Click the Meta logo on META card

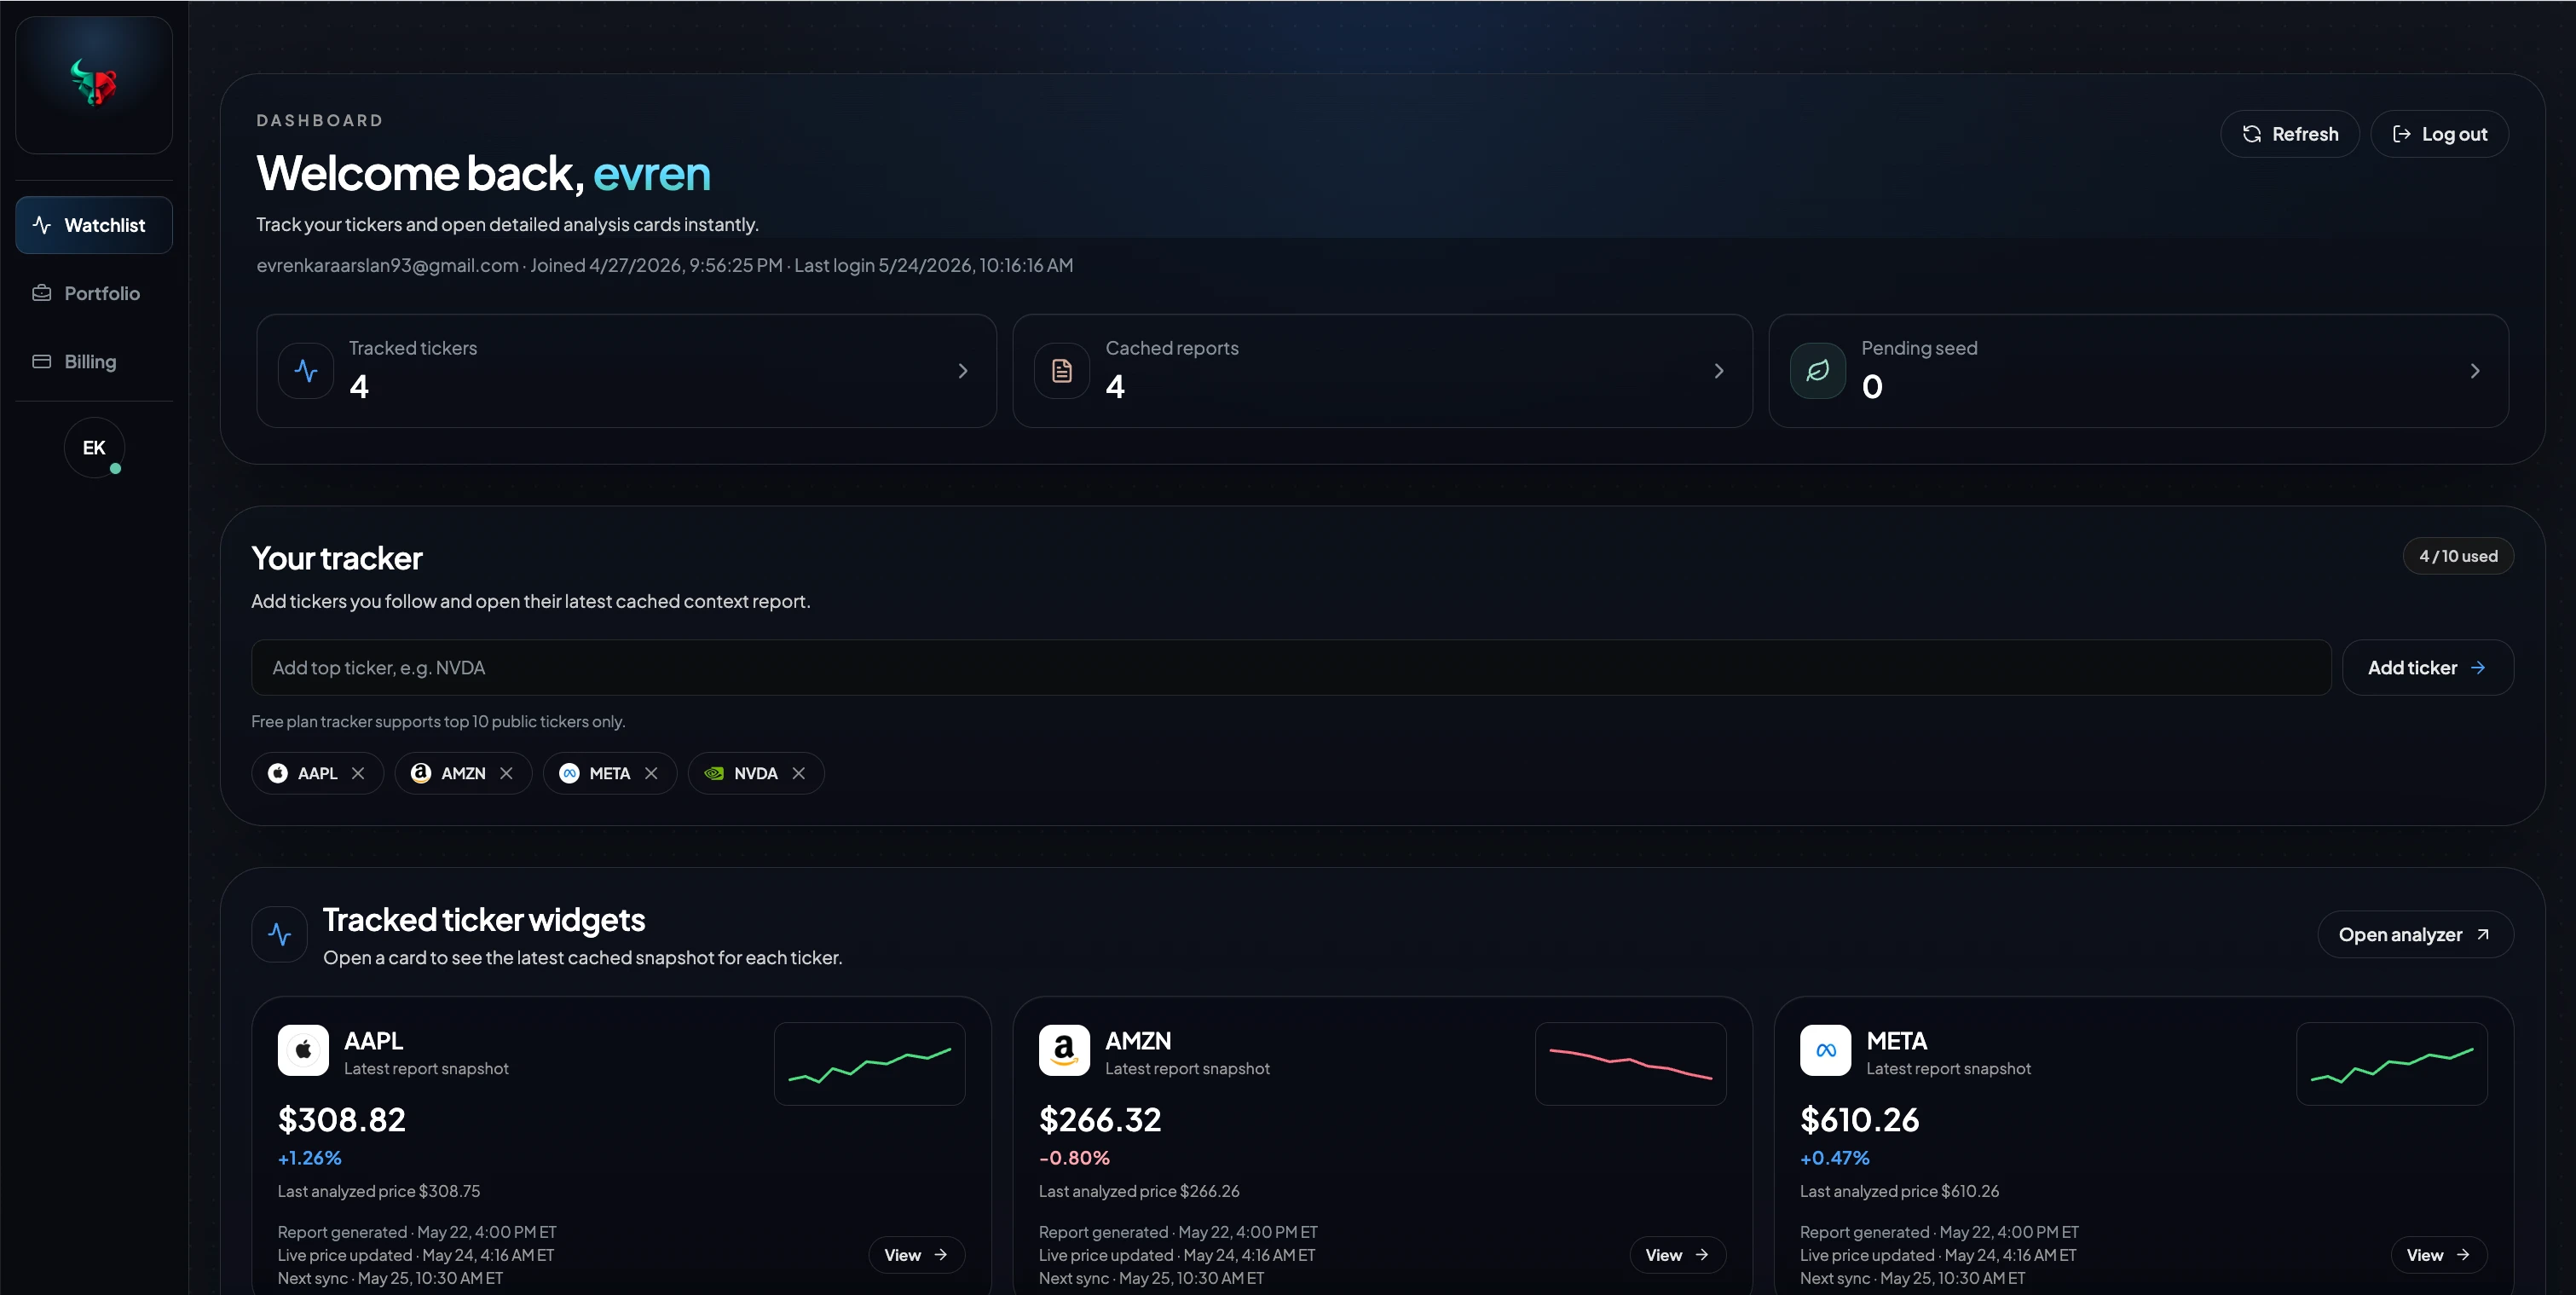[x=1825, y=1050]
